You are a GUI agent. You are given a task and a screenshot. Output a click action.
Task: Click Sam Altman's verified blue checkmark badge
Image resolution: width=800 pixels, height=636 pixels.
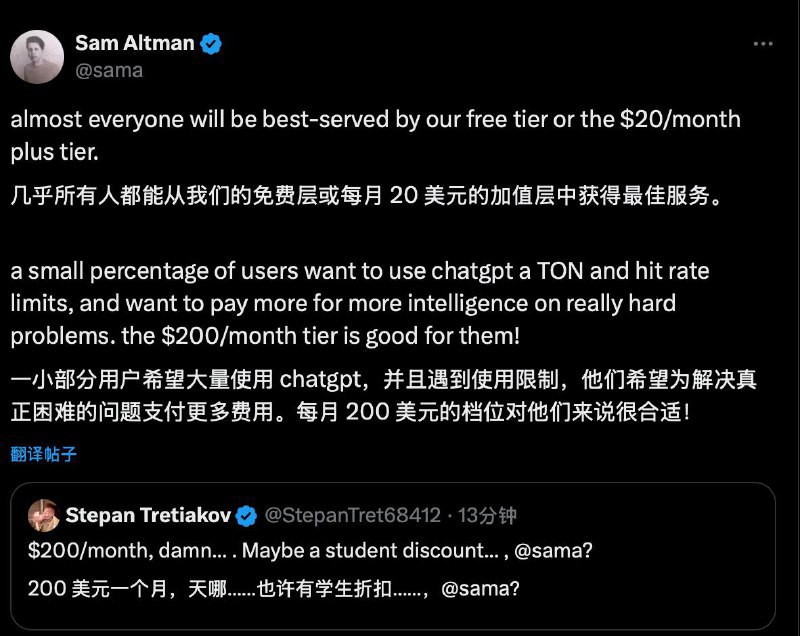coord(211,43)
